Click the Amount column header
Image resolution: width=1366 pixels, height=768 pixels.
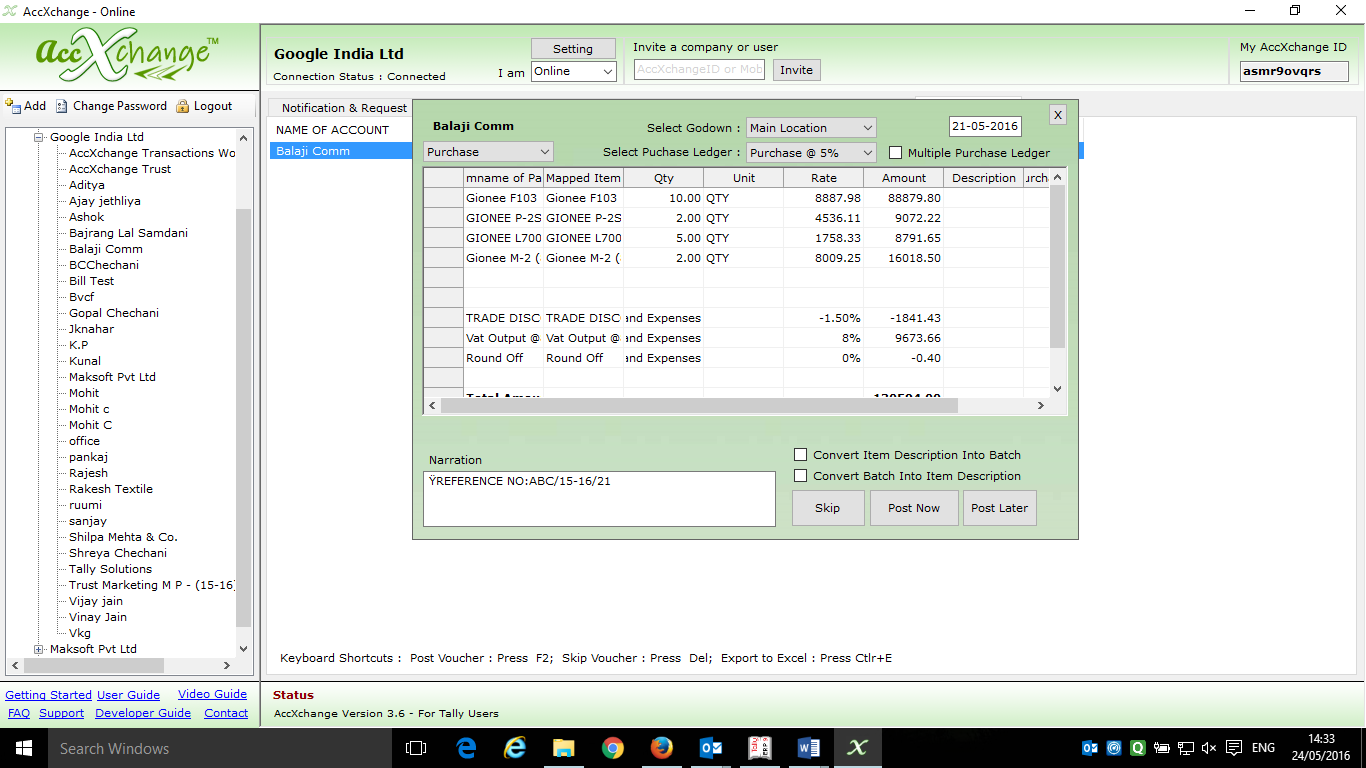point(904,178)
